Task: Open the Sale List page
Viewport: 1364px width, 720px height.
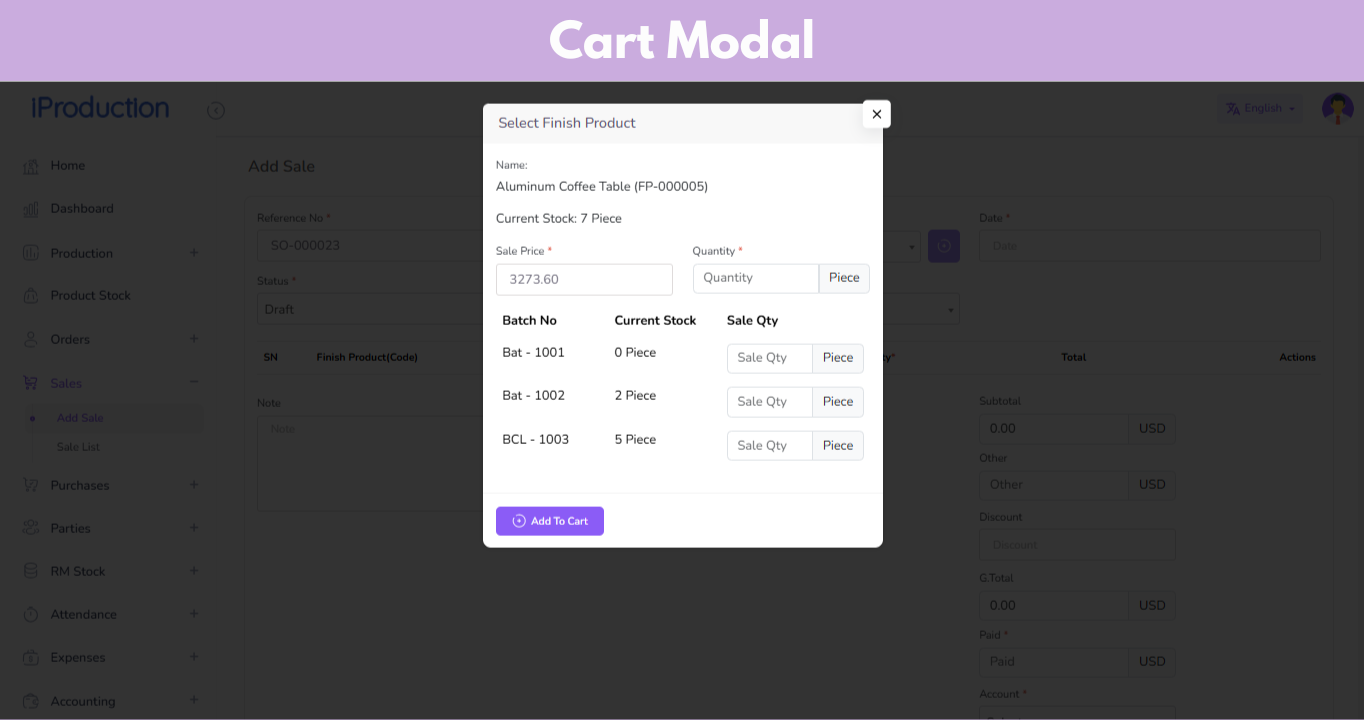Action: point(78,447)
